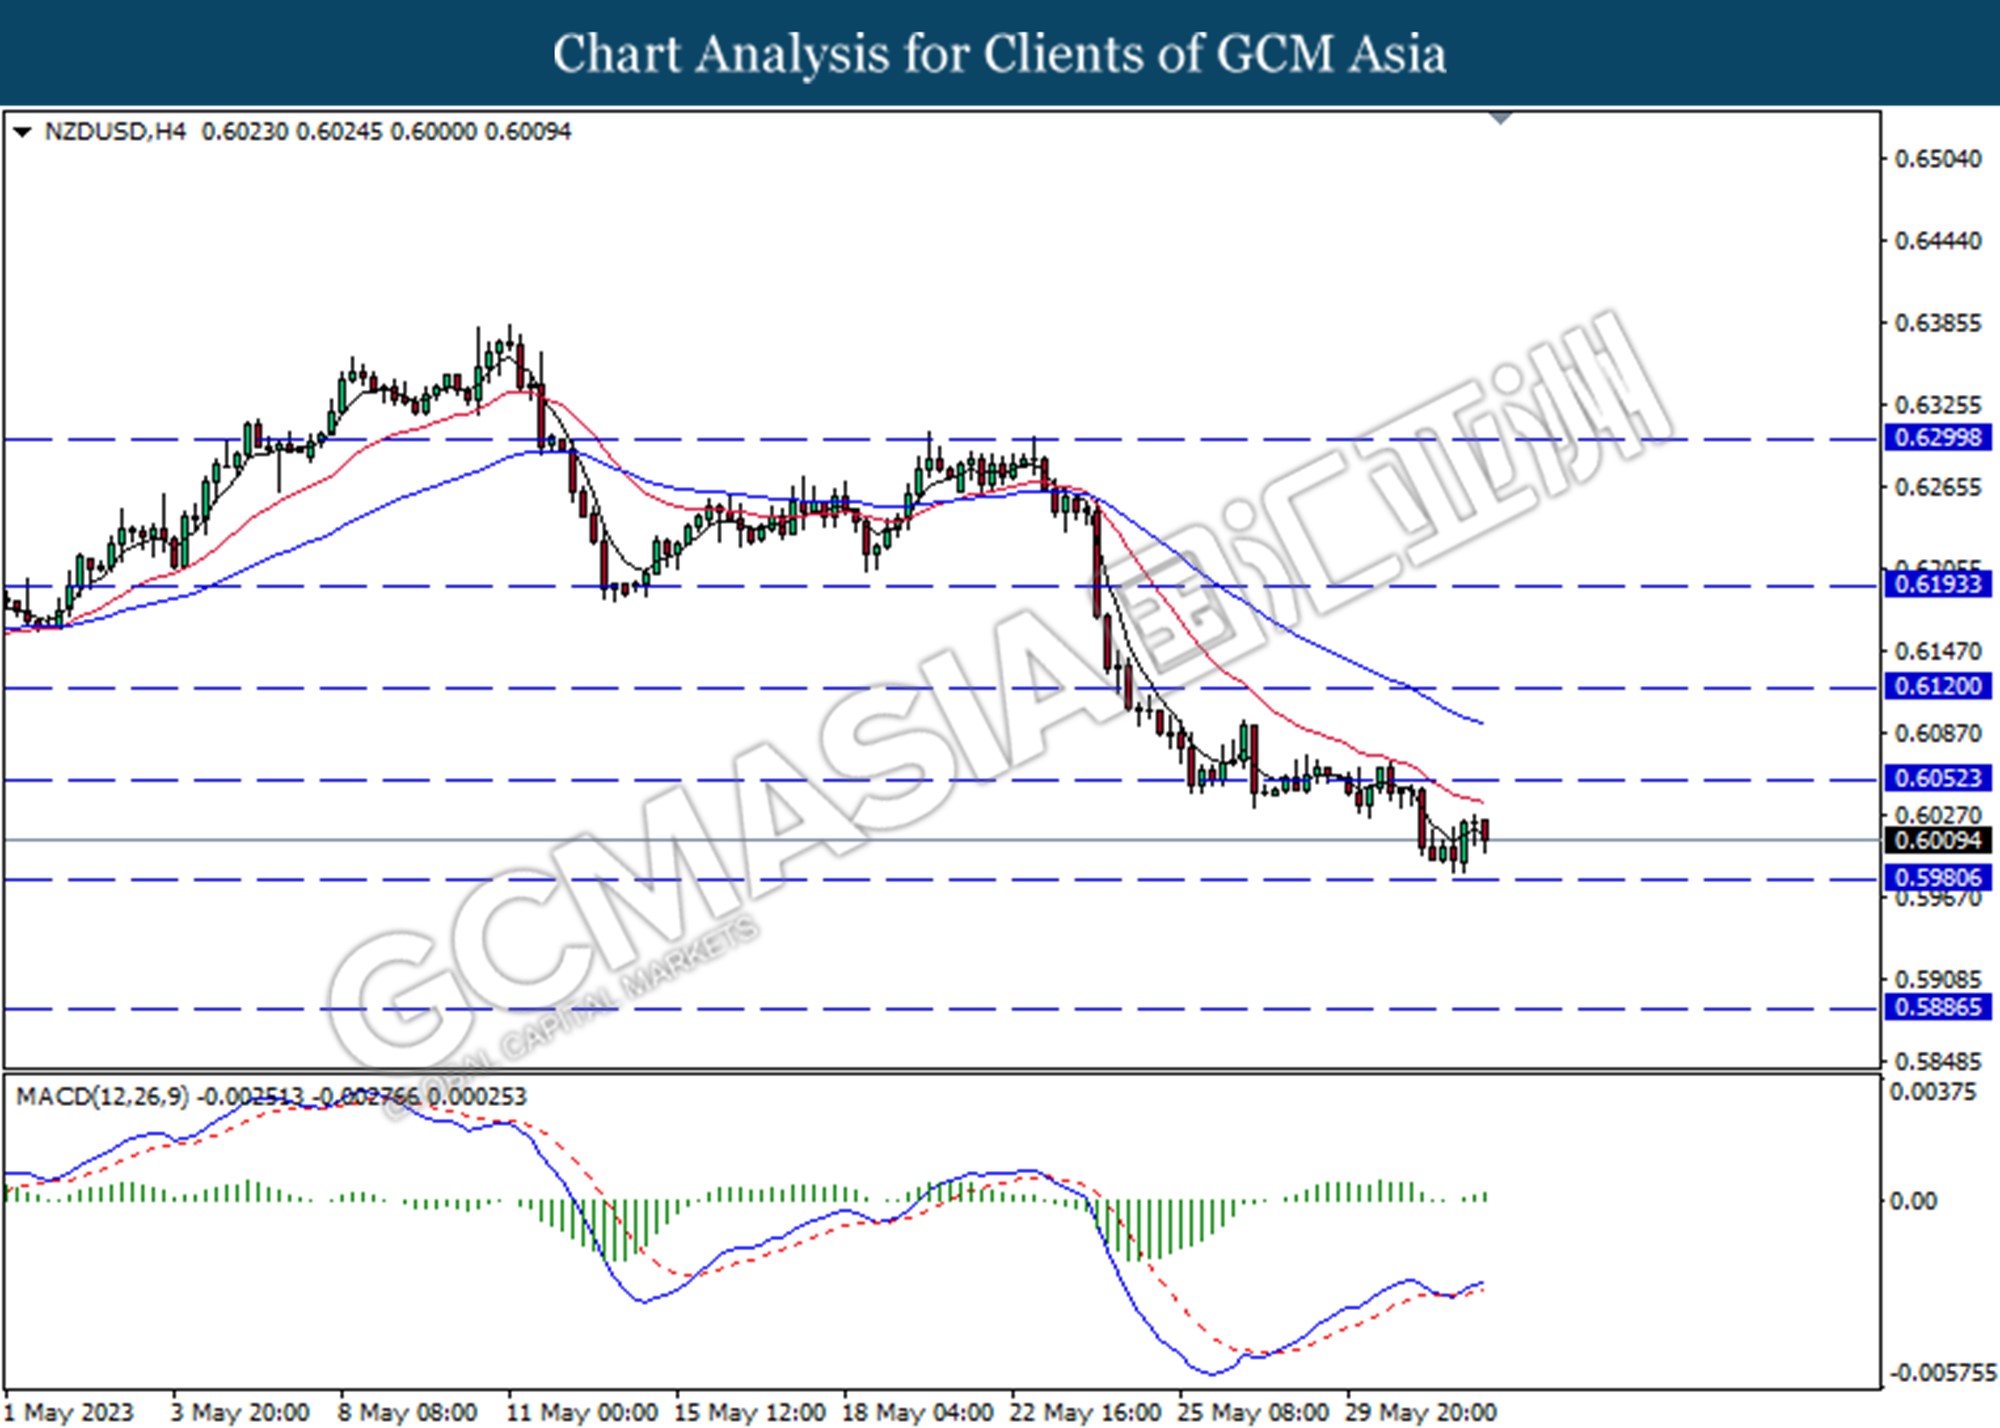
Task: Click the 0.65040 price axis value
Action: tap(1938, 159)
